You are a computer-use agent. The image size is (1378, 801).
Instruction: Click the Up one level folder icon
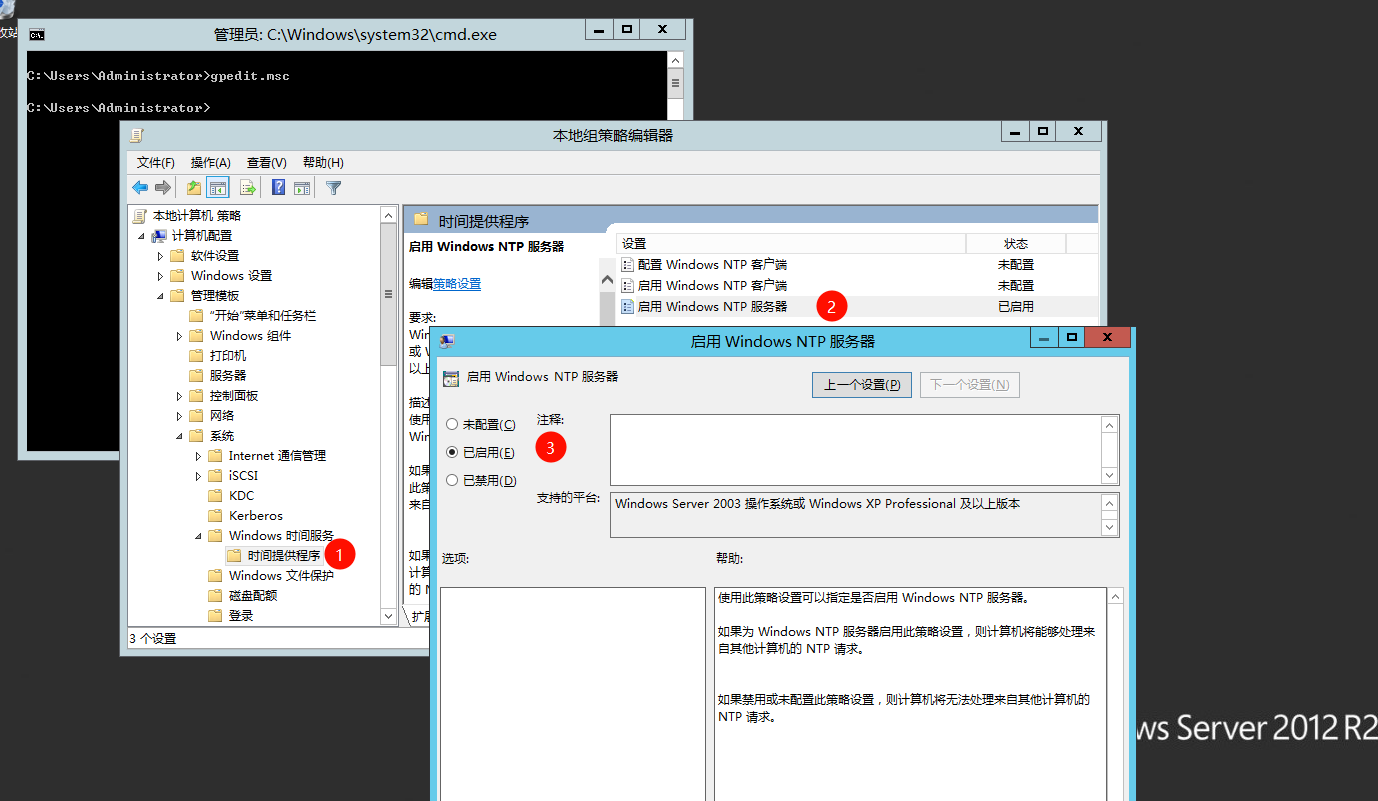[193, 188]
